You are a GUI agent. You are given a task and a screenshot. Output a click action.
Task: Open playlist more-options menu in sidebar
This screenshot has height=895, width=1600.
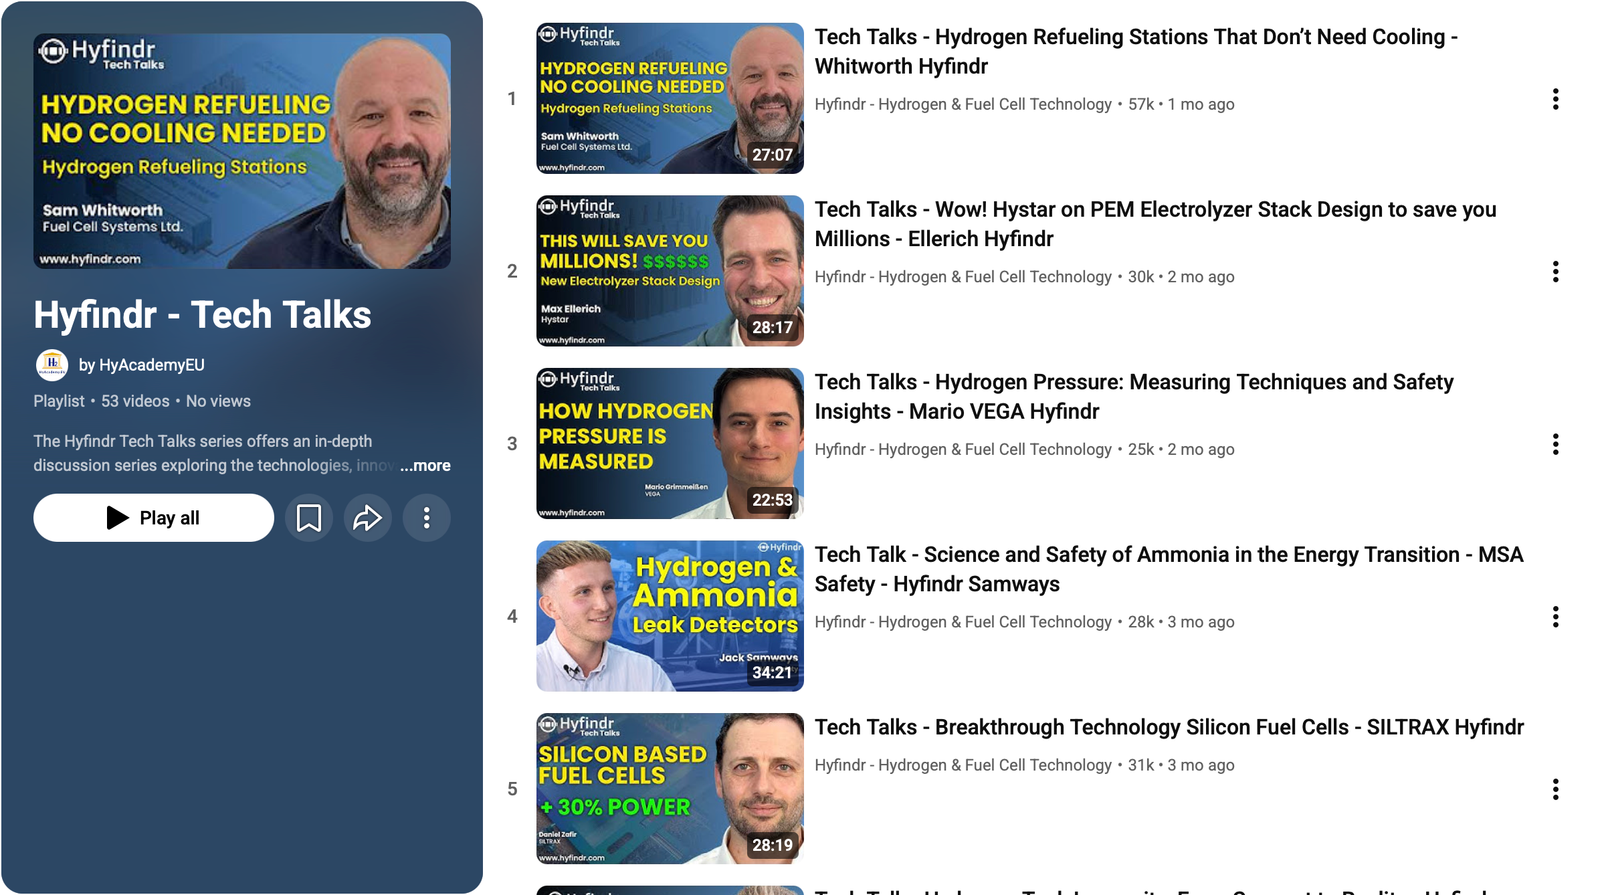tap(427, 518)
